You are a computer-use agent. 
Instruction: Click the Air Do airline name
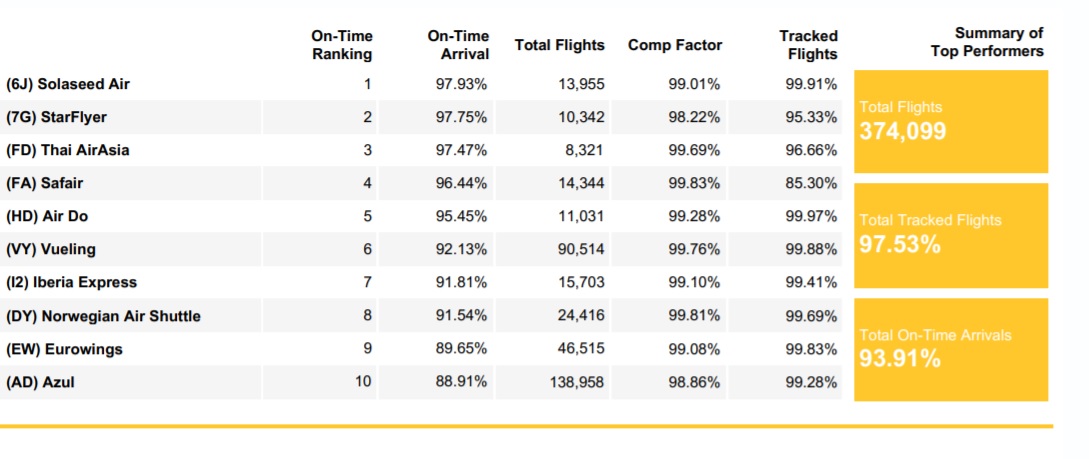click(48, 216)
